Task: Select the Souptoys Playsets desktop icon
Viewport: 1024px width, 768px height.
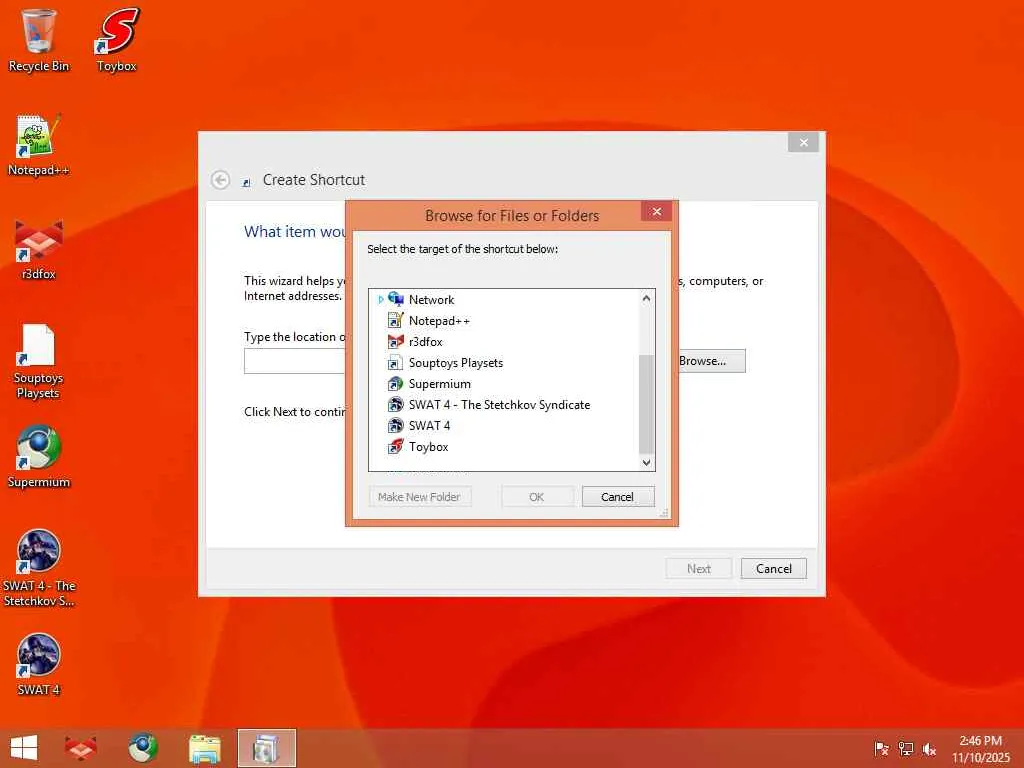Action: tap(39, 361)
